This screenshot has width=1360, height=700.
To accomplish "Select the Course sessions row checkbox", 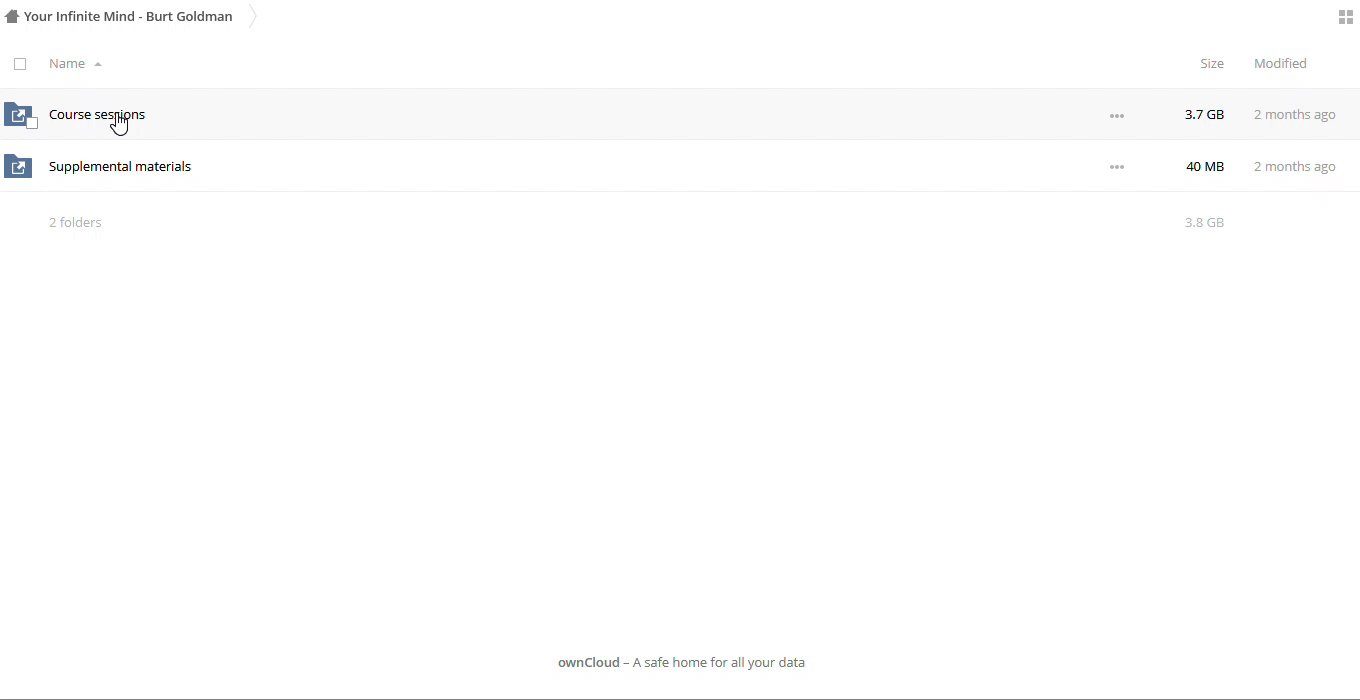I will (x=32, y=123).
